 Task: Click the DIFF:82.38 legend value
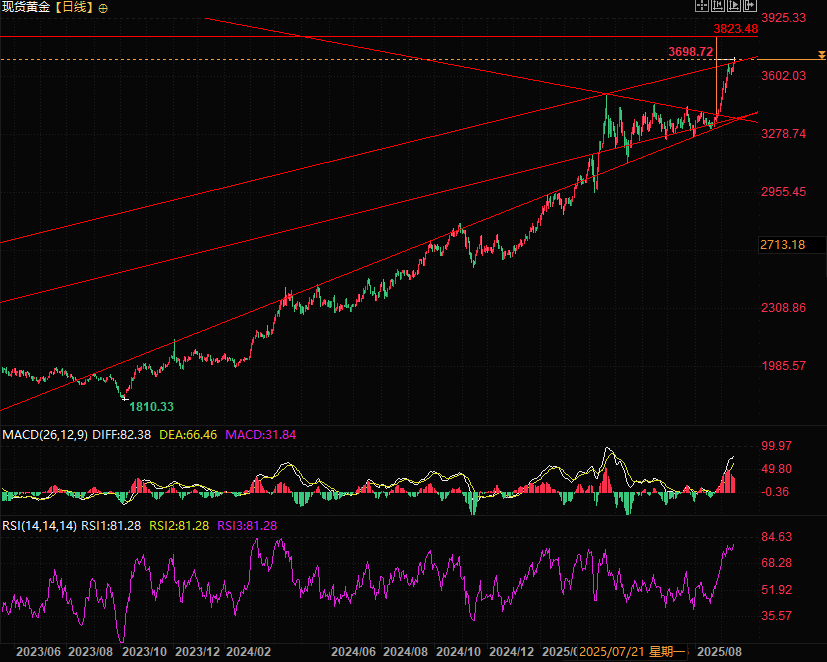(119, 435)
